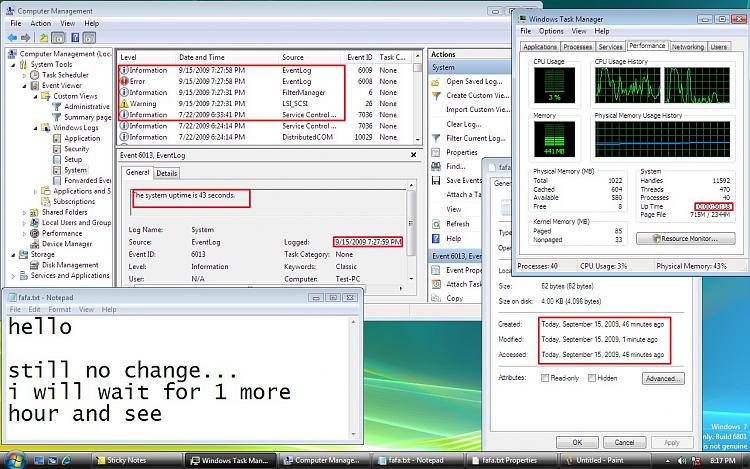Toggle the Show/Hide Action Pane toolbar icon
Viewport: 750px width, 469px height.
89,38
